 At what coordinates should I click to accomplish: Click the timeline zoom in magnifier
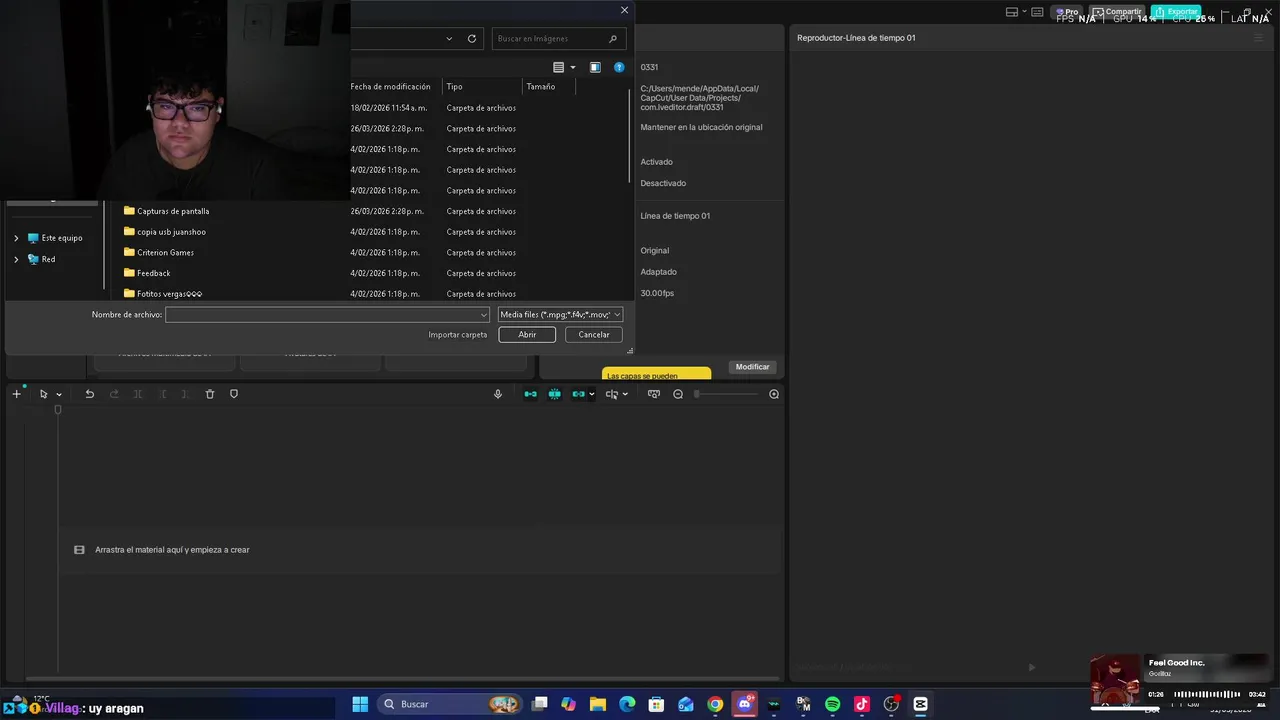click(774, 394)
